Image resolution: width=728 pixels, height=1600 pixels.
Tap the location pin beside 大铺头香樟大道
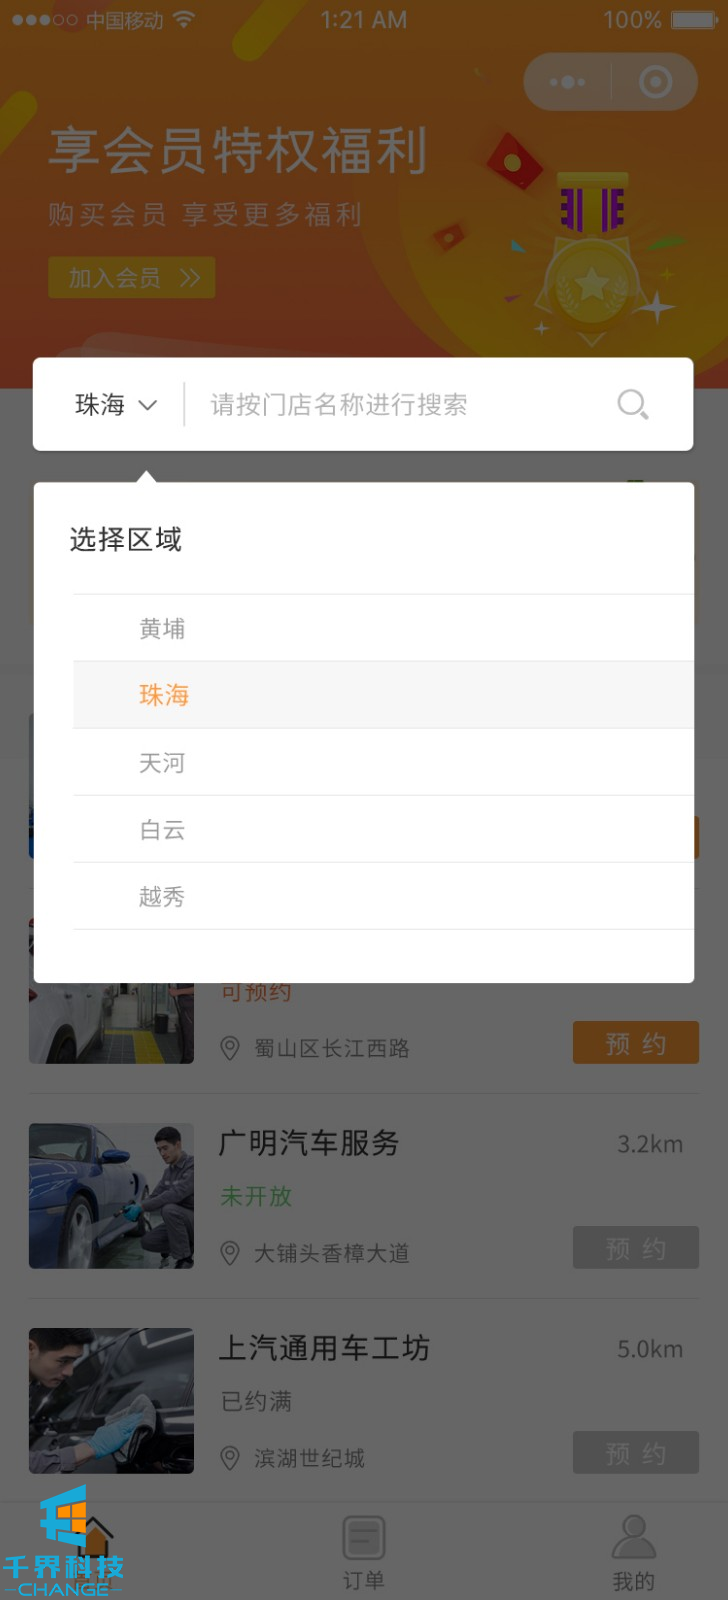coord(230,1253)
